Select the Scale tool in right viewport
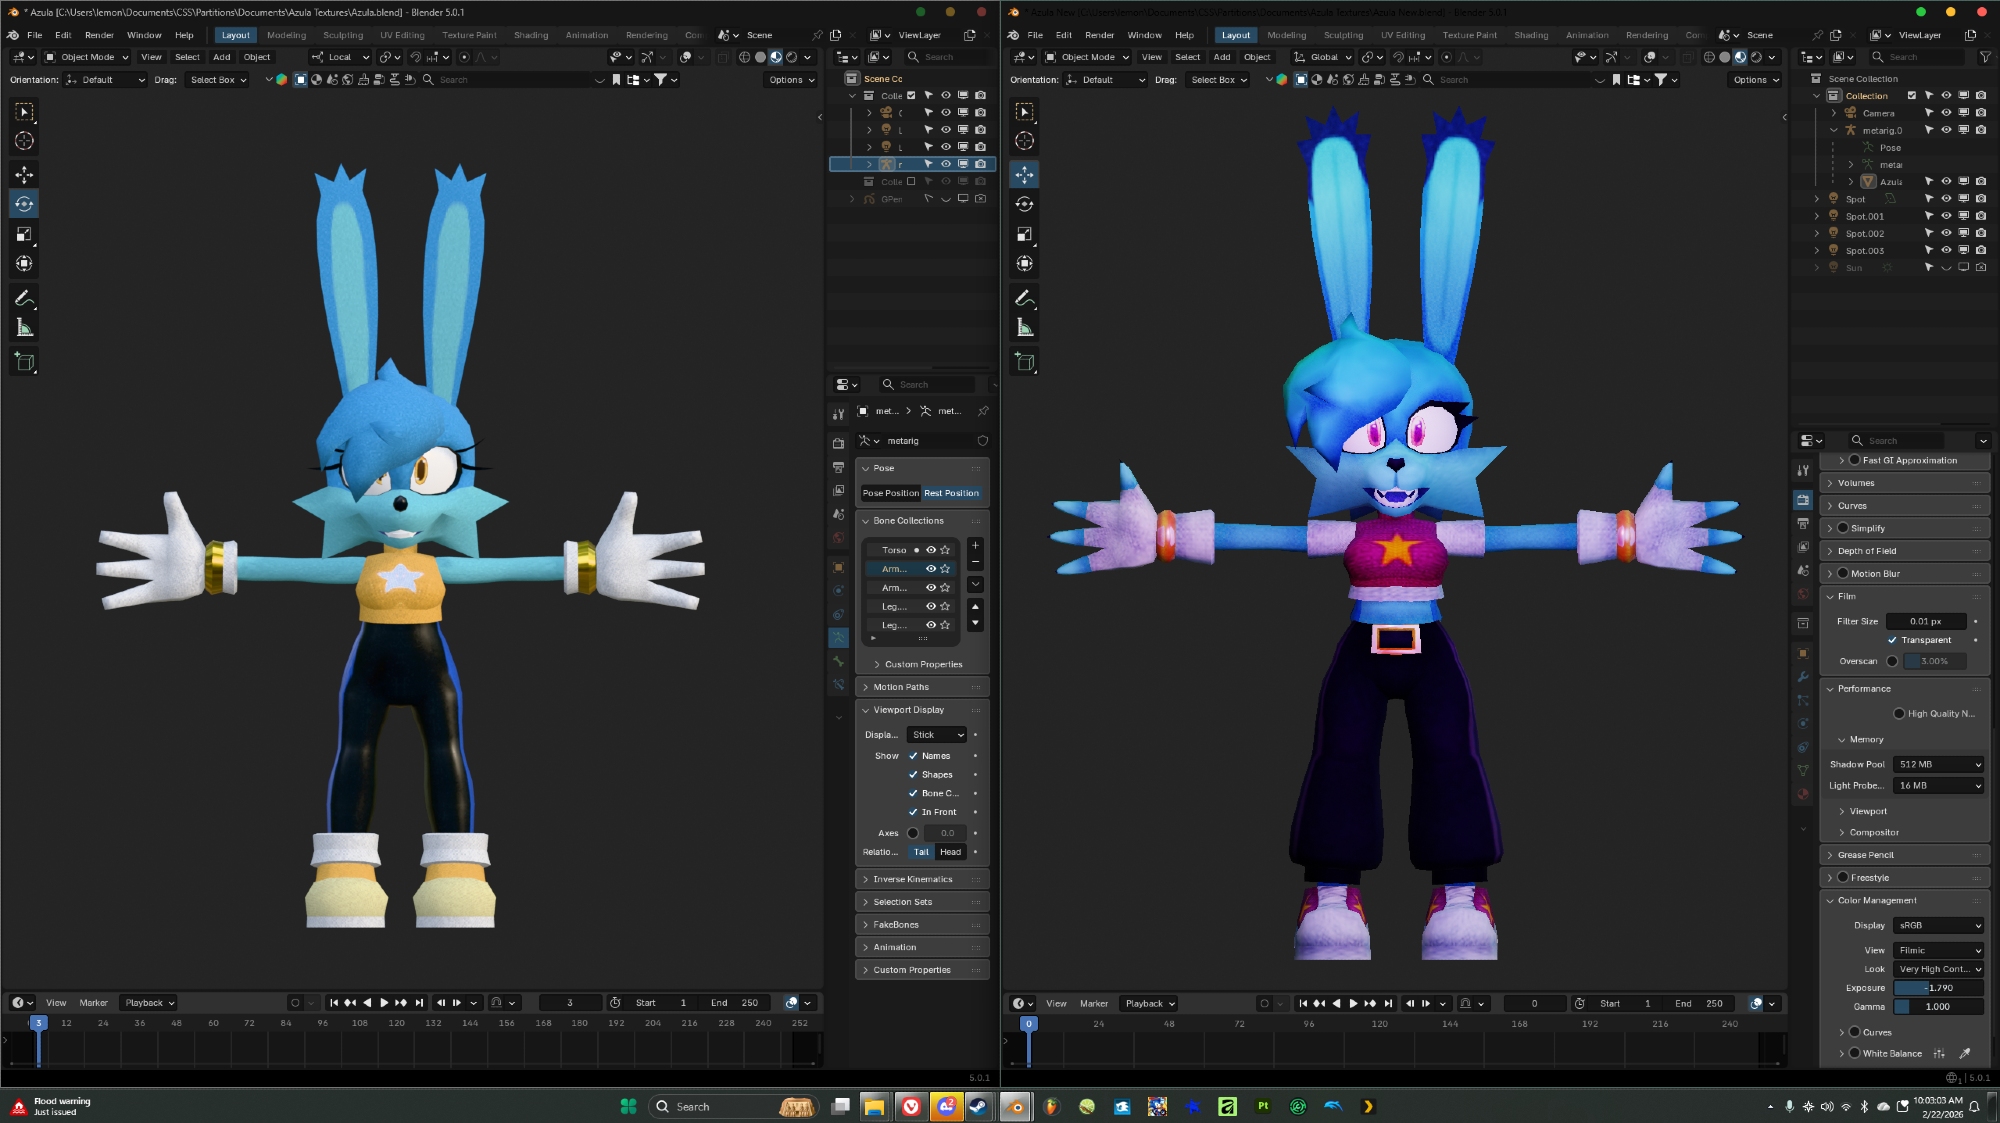The width and height of the screenshot is (2000, 1123). [1024, 234]
